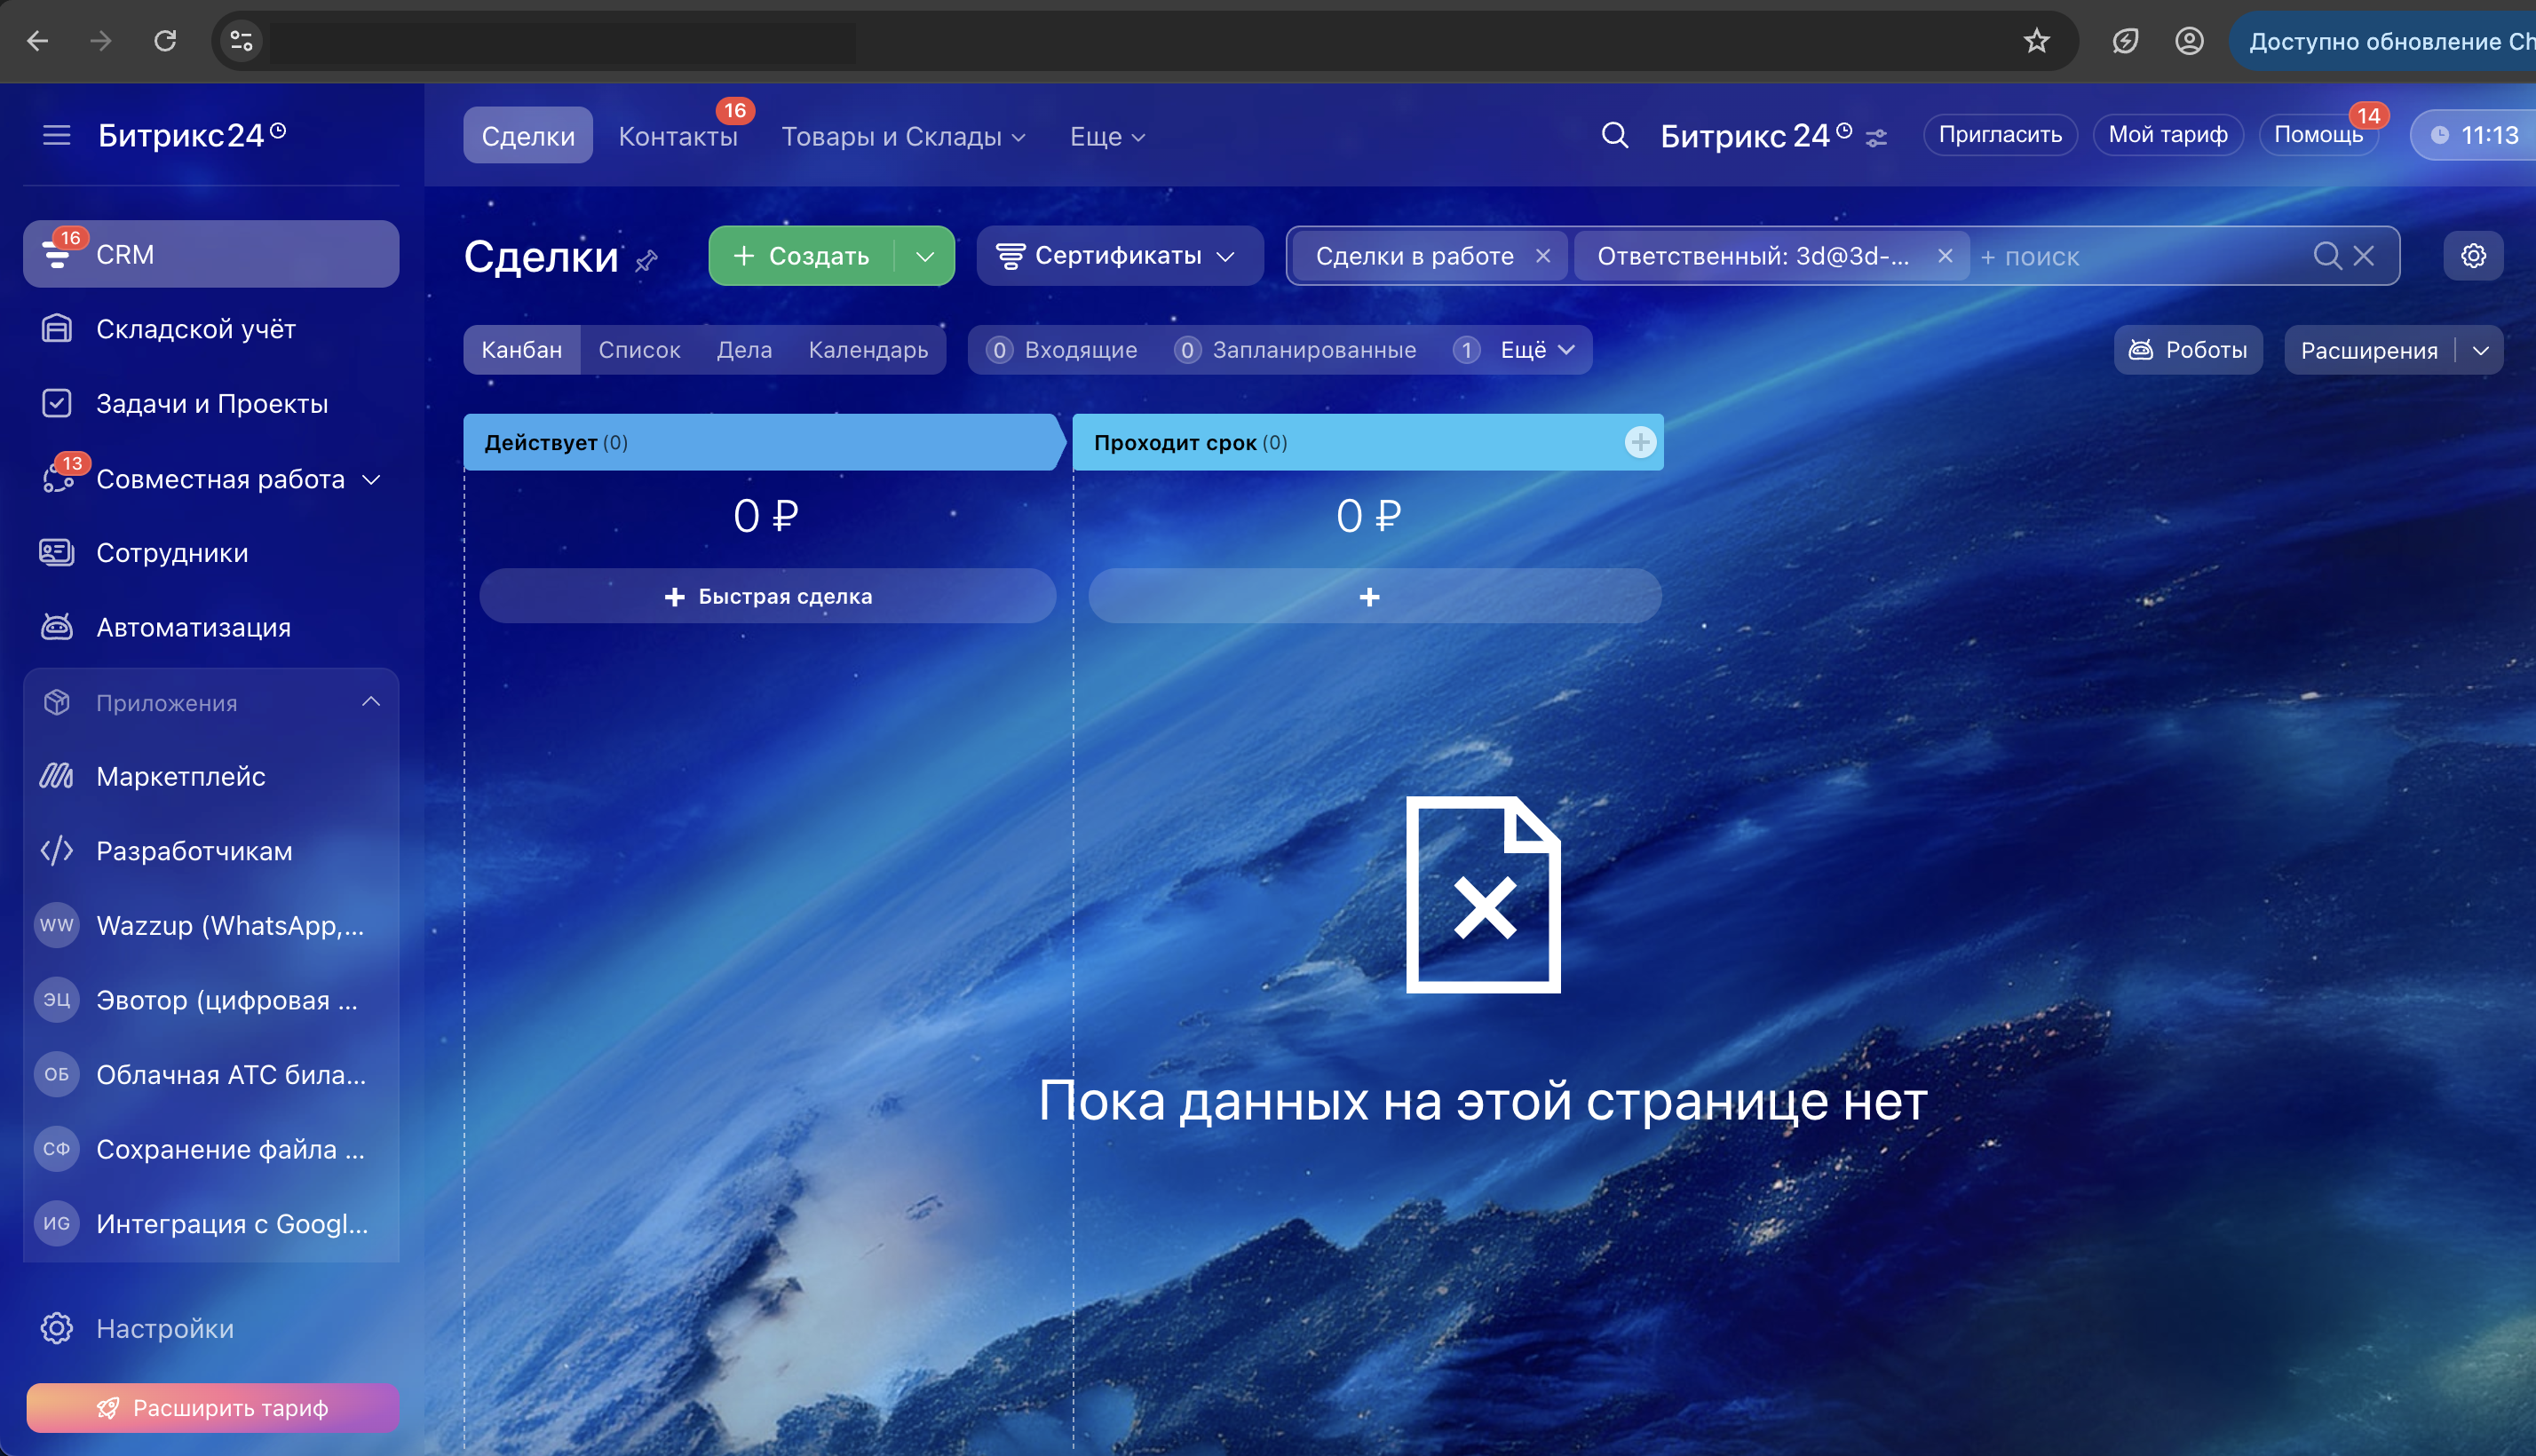Open the kanban settings gear icon

(2473, 256)
